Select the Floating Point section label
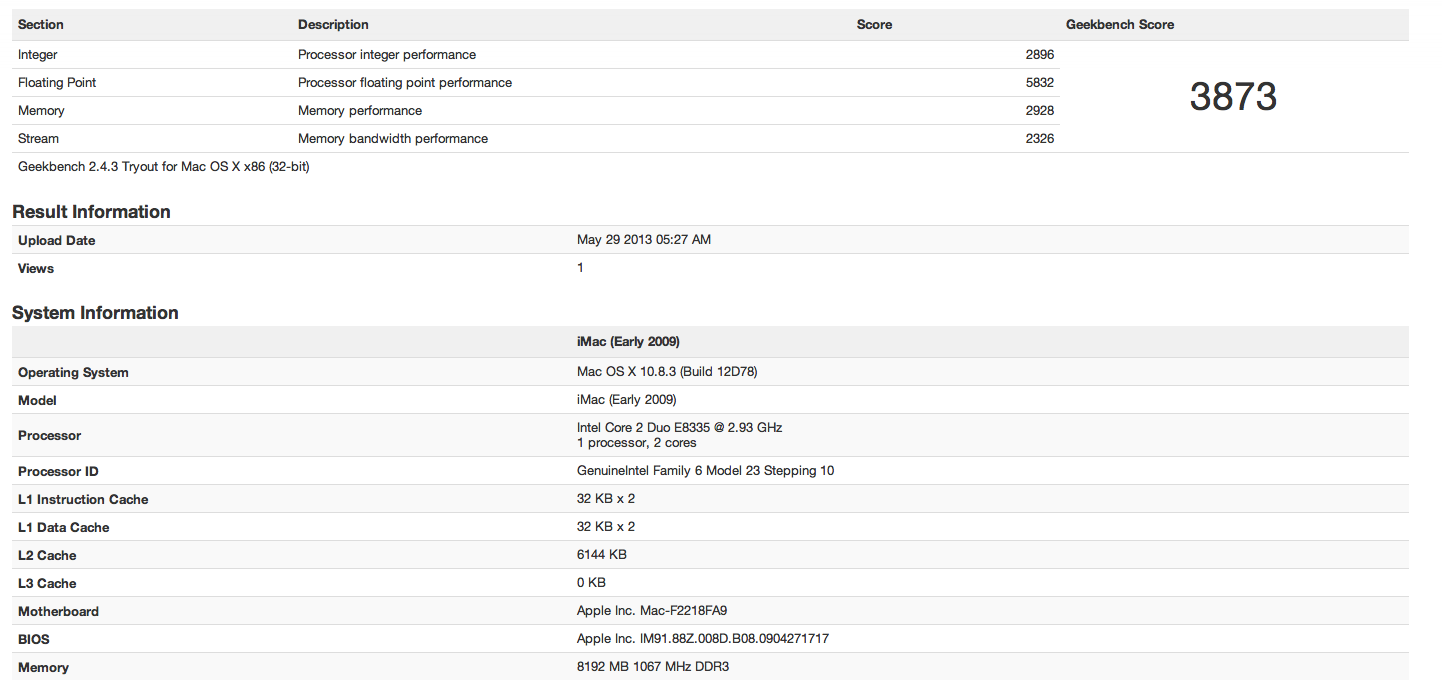The height and width of the screenshot is (686, 1442). click(57, 83)
